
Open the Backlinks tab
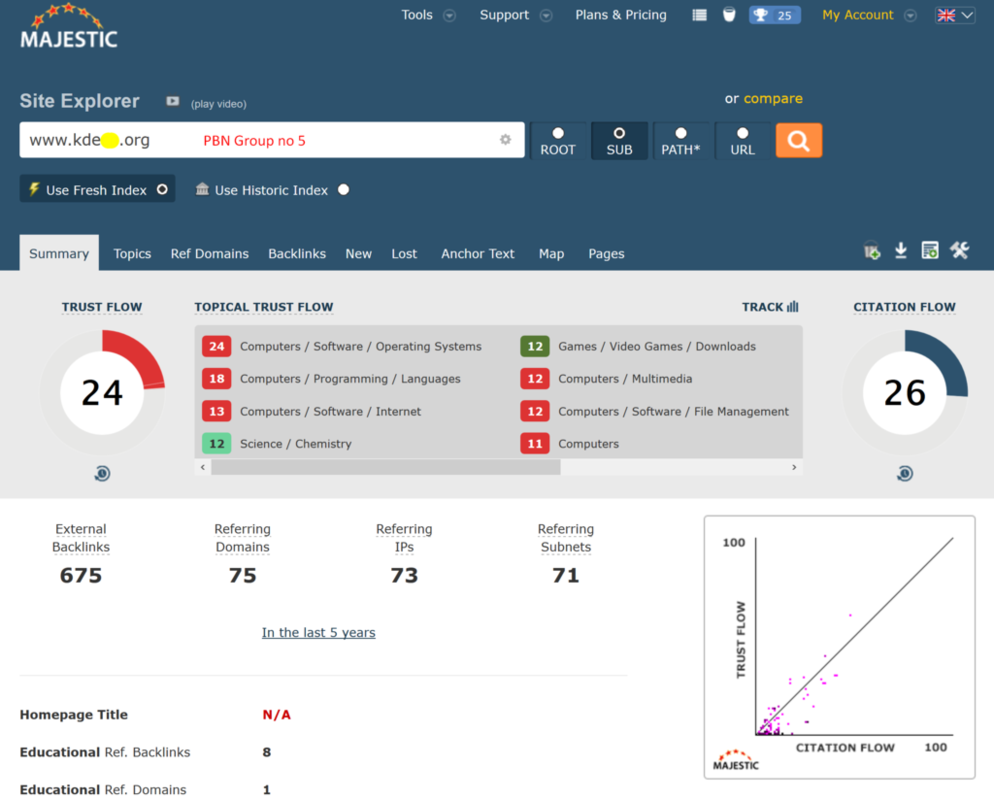click(x=297, y=254)
